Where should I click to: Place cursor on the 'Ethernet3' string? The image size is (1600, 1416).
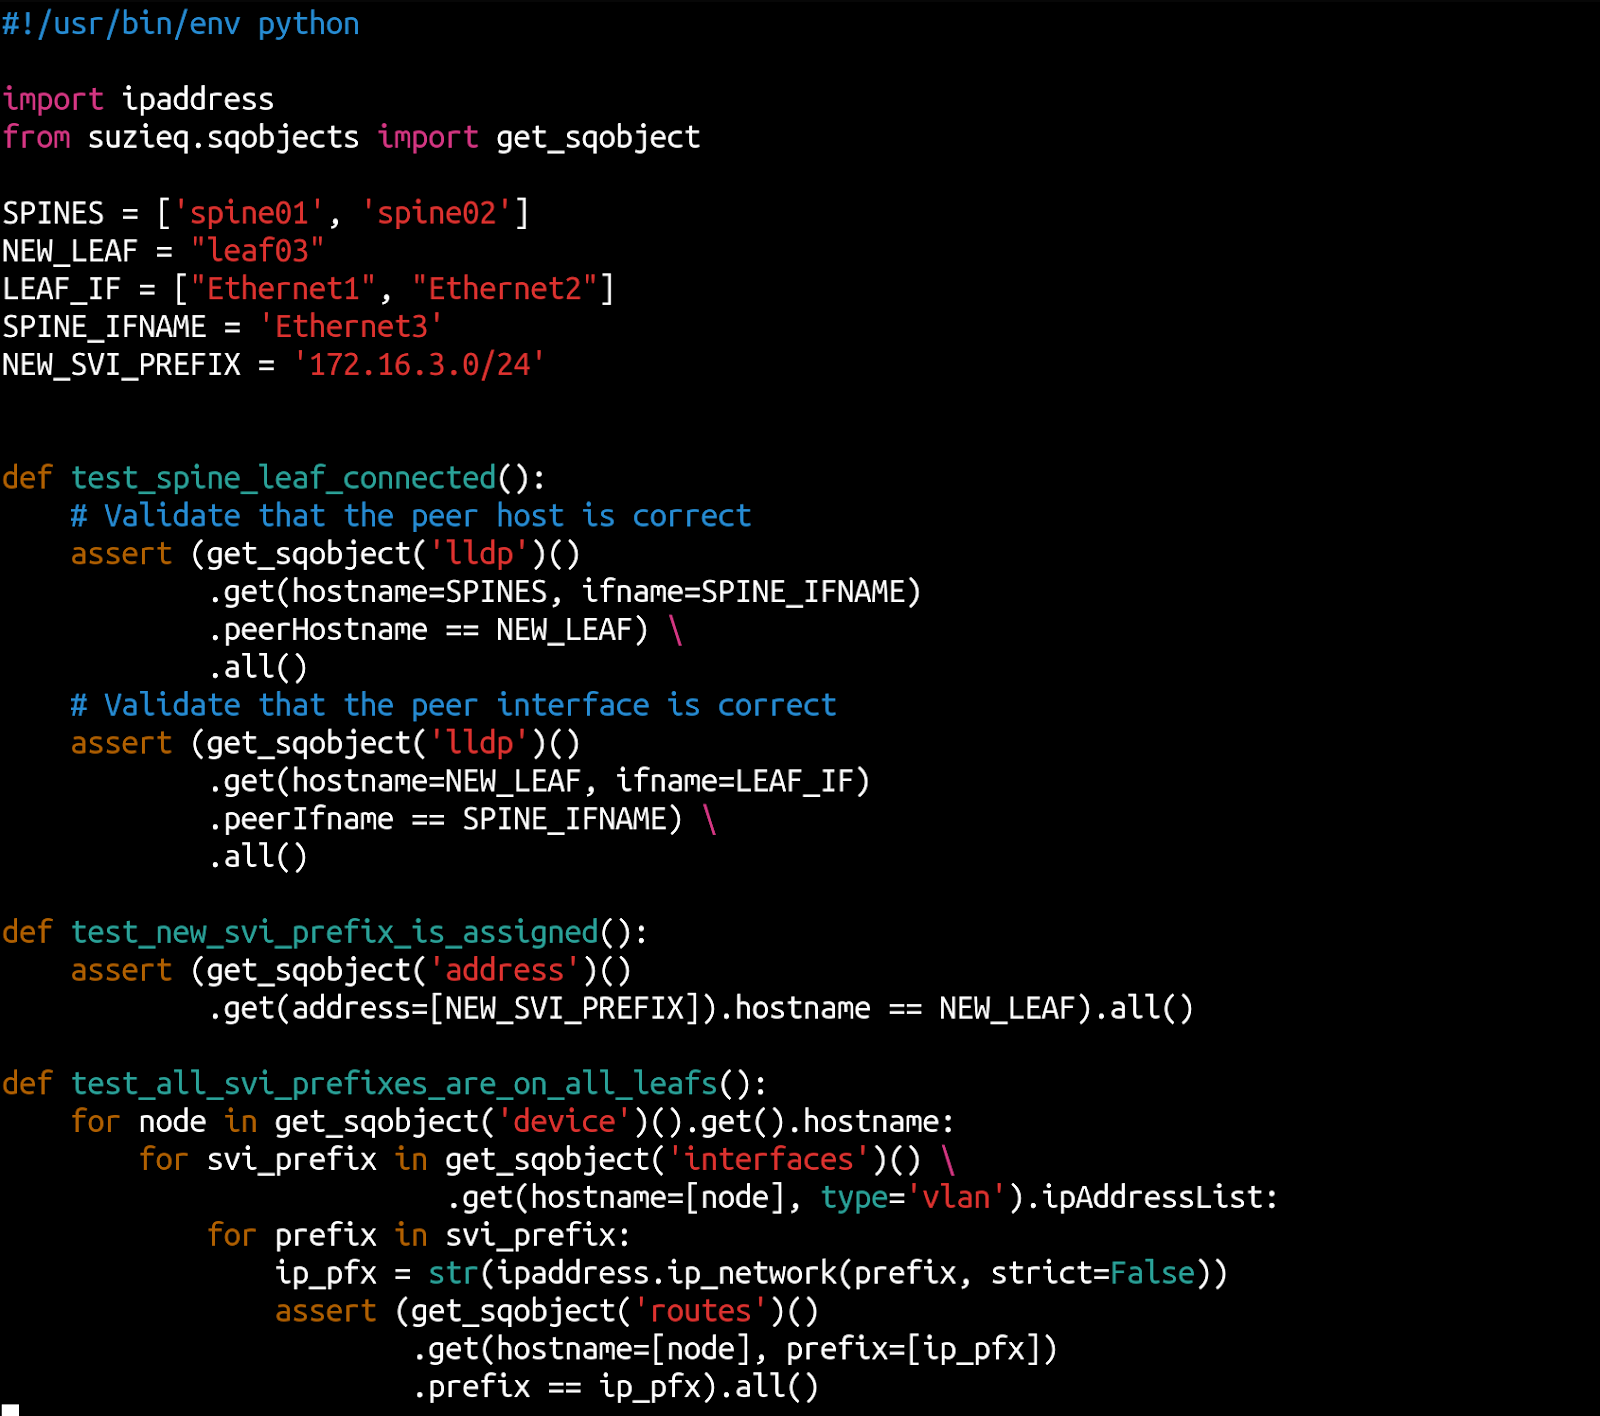click(350, 327)
